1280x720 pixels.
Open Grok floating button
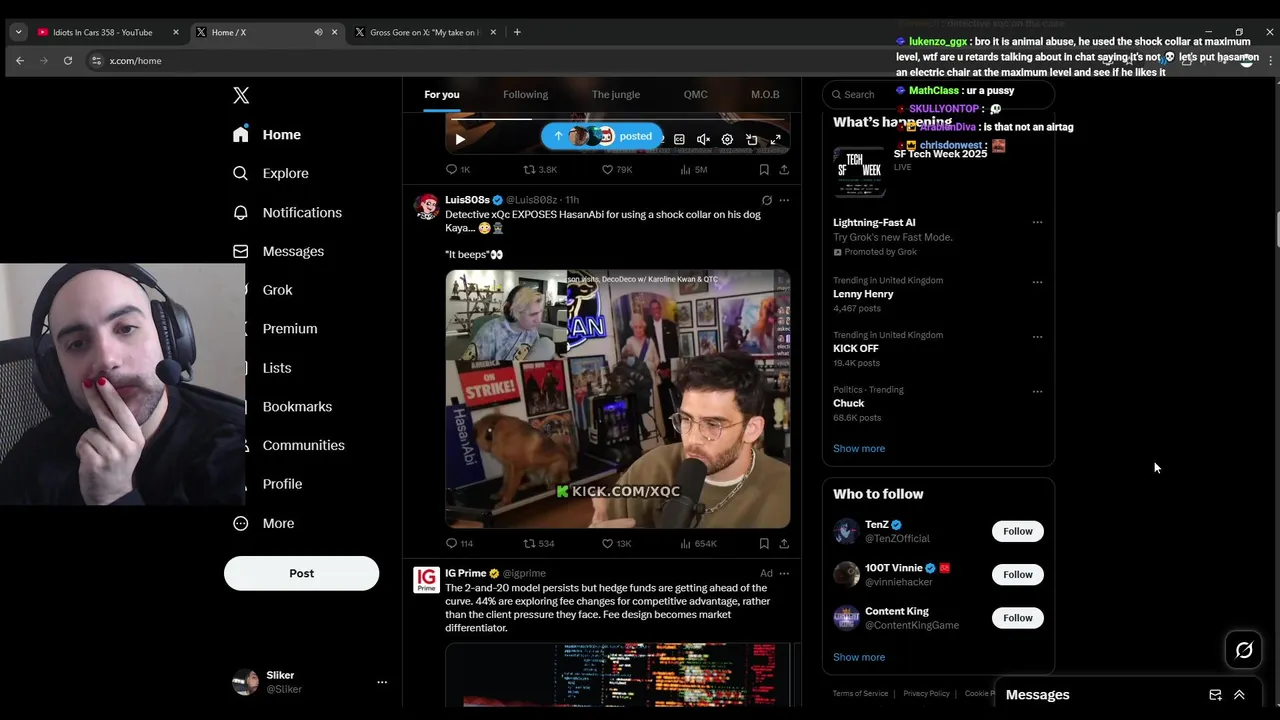(1244, 651)
